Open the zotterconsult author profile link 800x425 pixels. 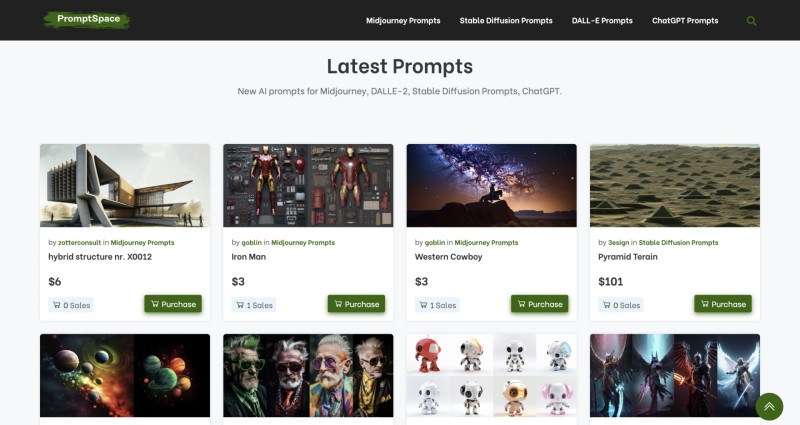pyautogui.click(x=80, y=243)
